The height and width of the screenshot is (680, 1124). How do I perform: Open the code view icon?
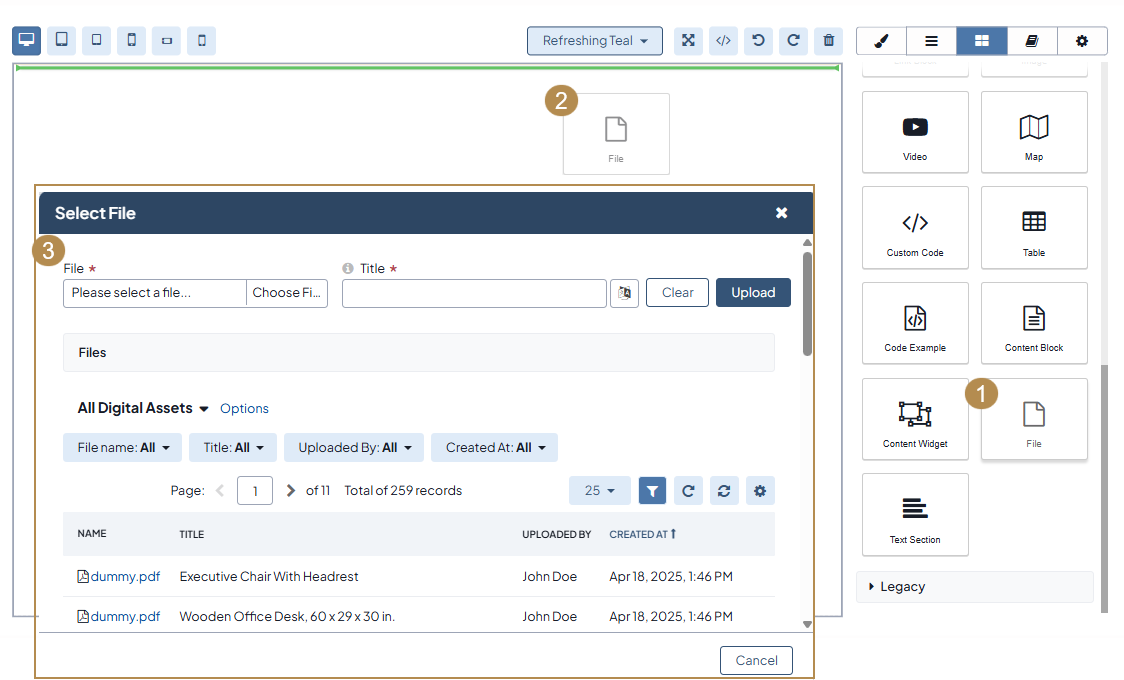coord(723,41)
